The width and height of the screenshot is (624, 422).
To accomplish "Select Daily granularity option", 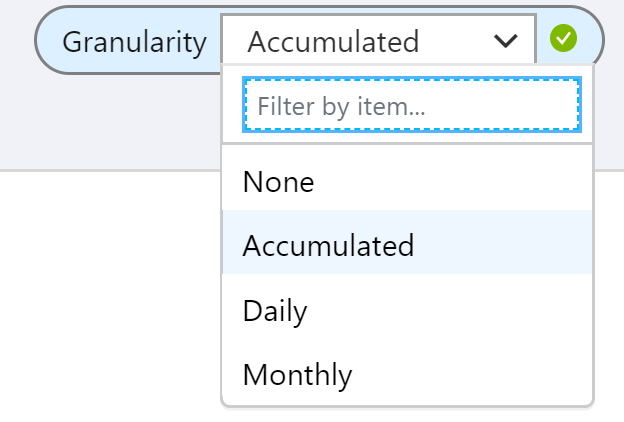I will tap(275, 310).
